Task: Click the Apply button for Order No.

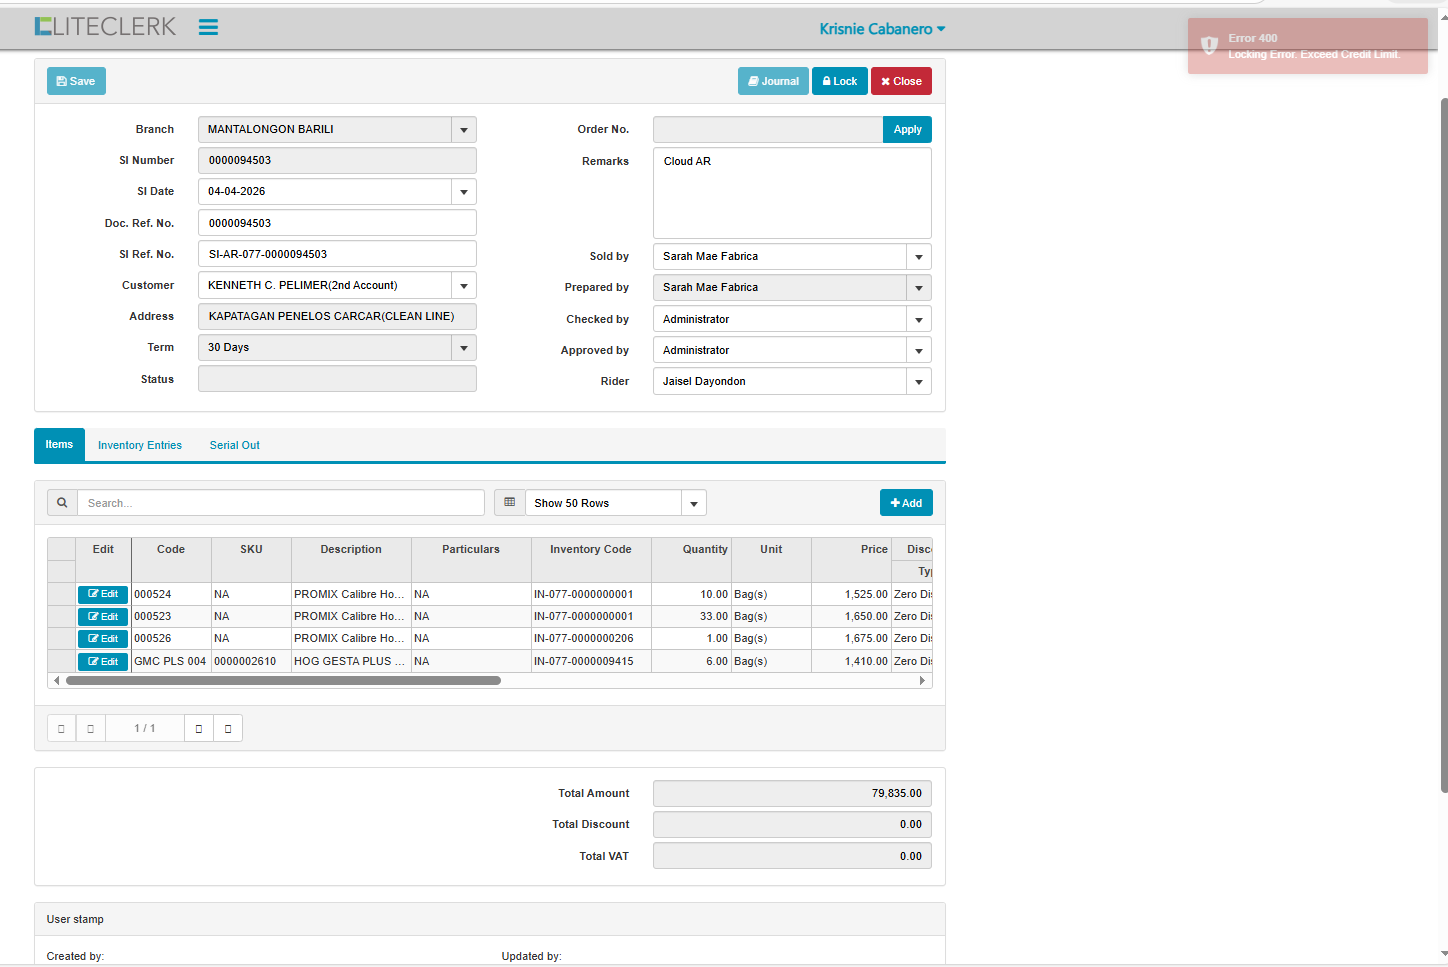Action: pyautogui.click(x=907, y=130)
